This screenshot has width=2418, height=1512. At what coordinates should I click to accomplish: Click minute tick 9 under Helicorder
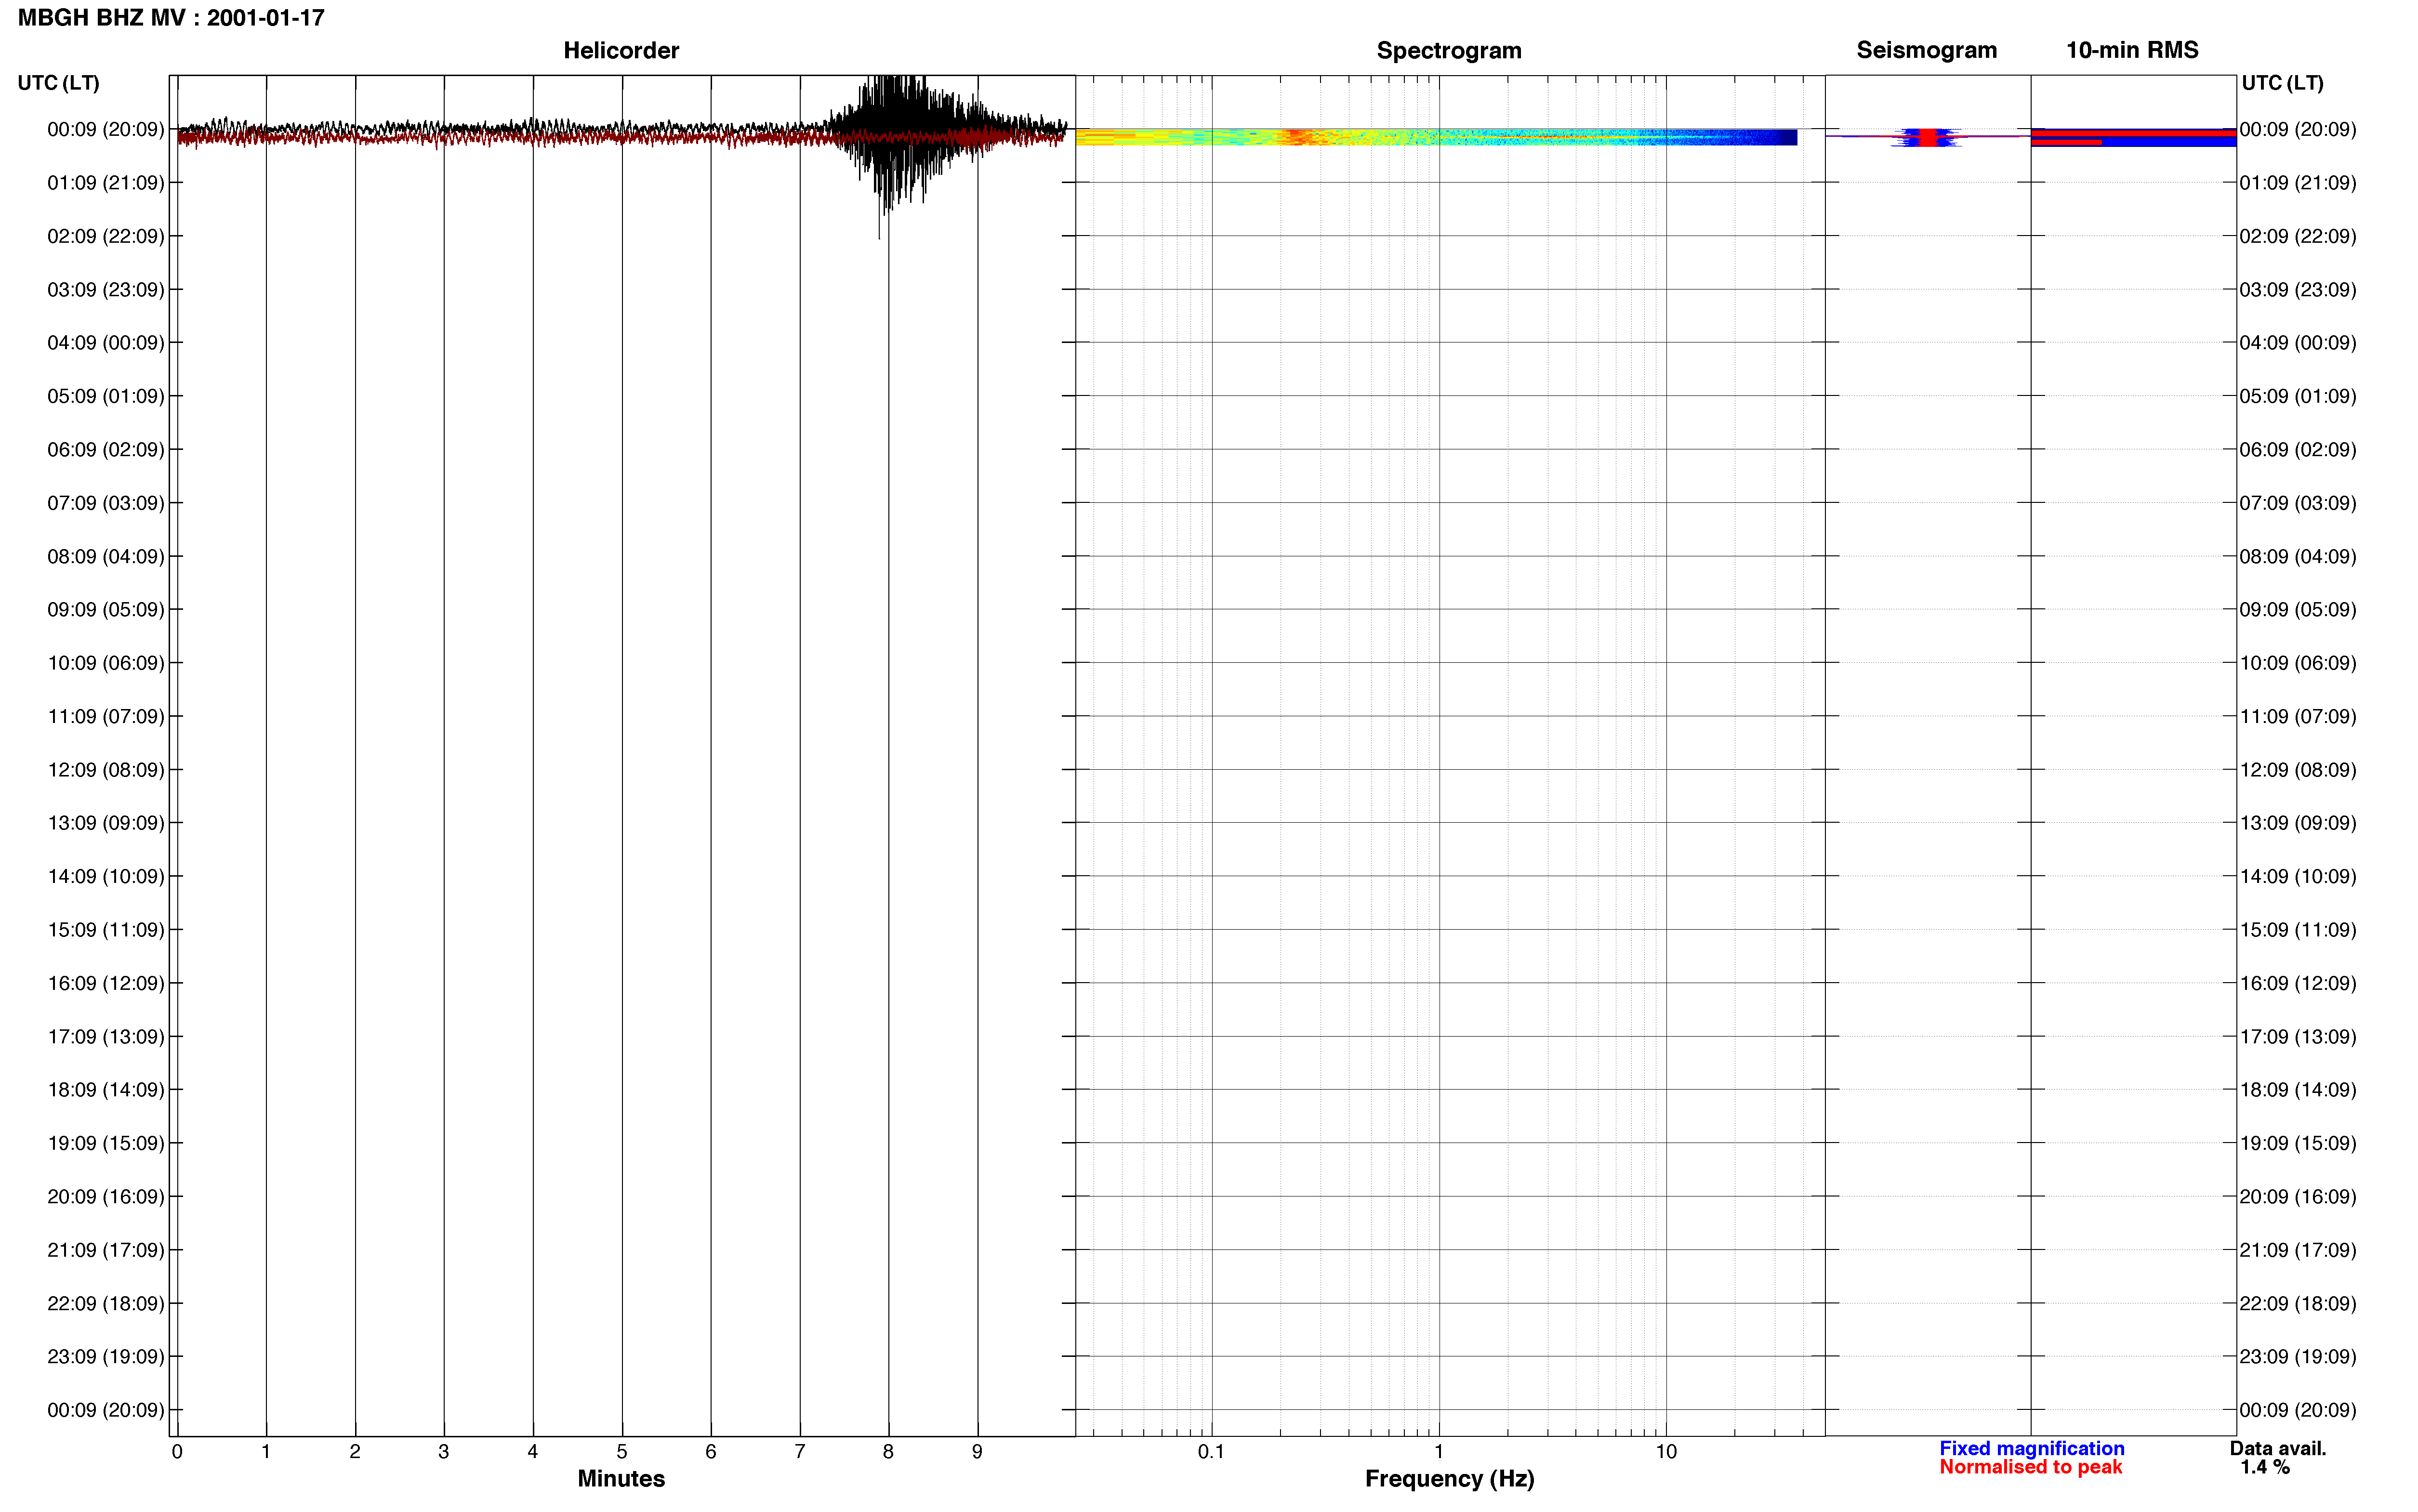coord(977,1451)
